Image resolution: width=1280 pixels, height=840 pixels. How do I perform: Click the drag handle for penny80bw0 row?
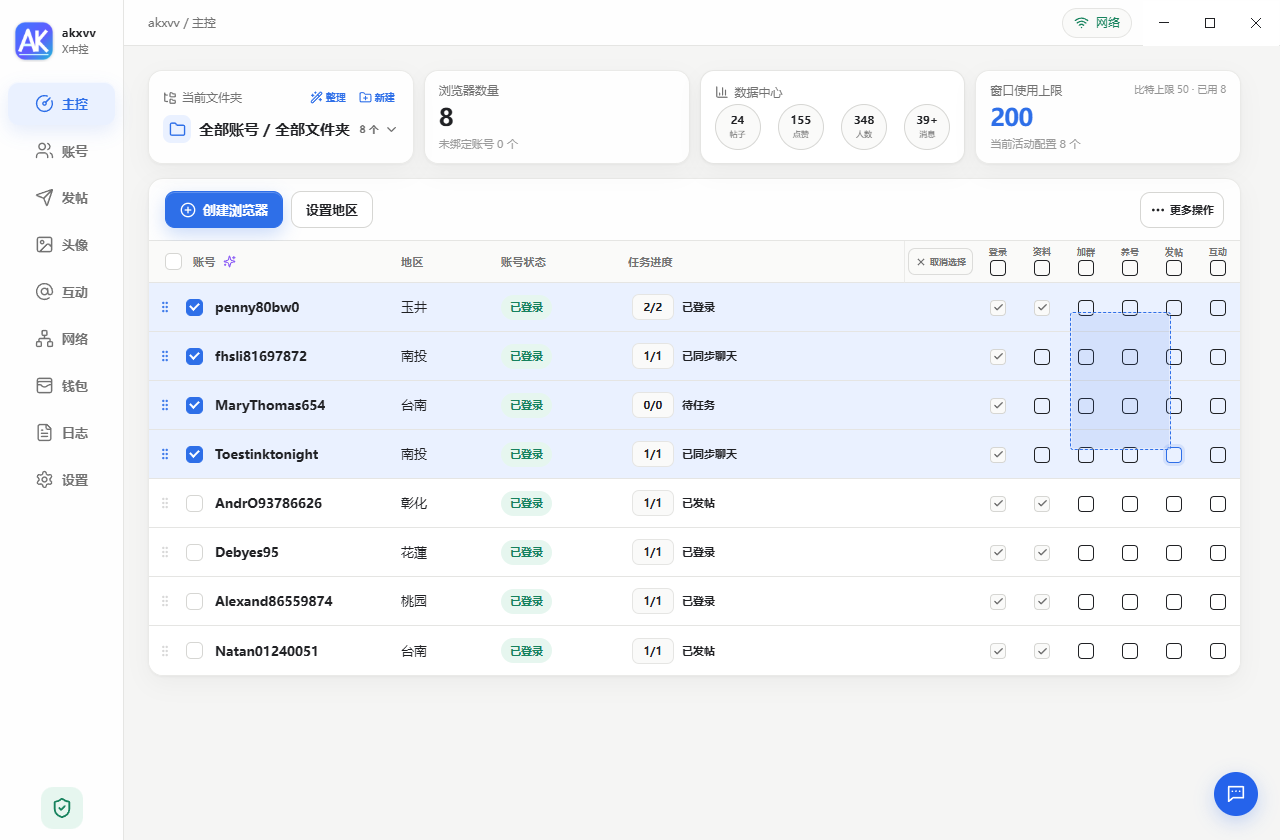(166, 307)
